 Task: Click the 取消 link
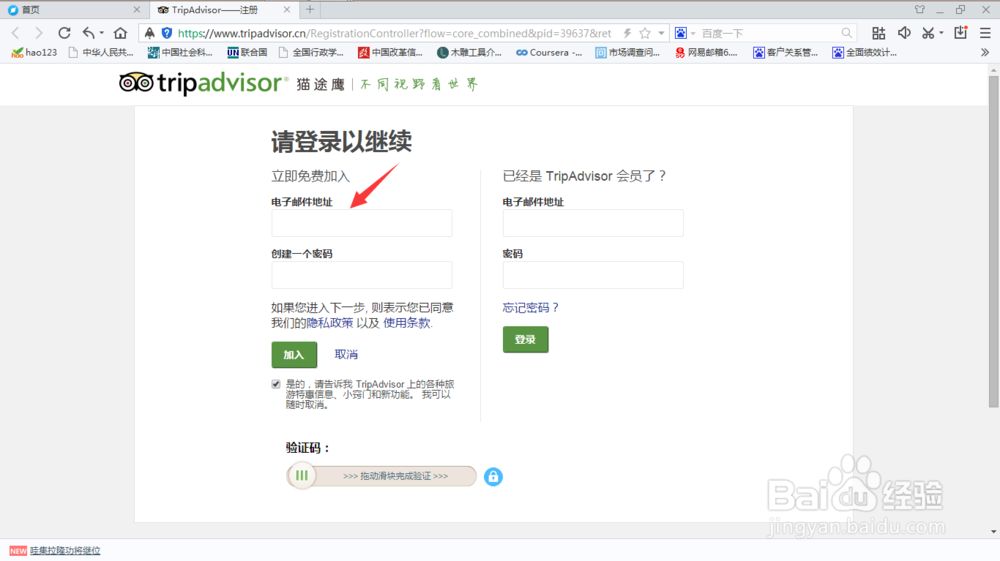click(x=346, y=354)
